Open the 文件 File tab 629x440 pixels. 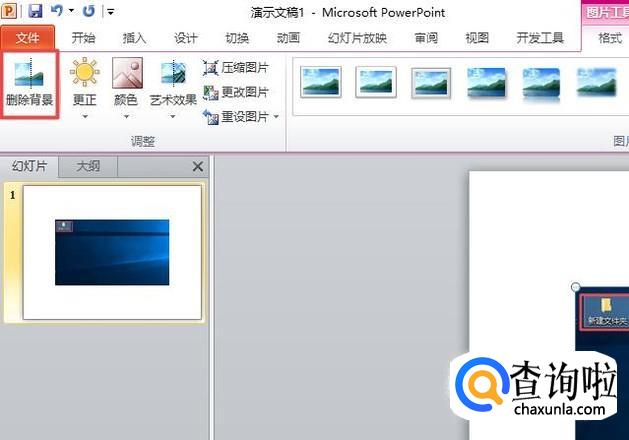point(28,38)
